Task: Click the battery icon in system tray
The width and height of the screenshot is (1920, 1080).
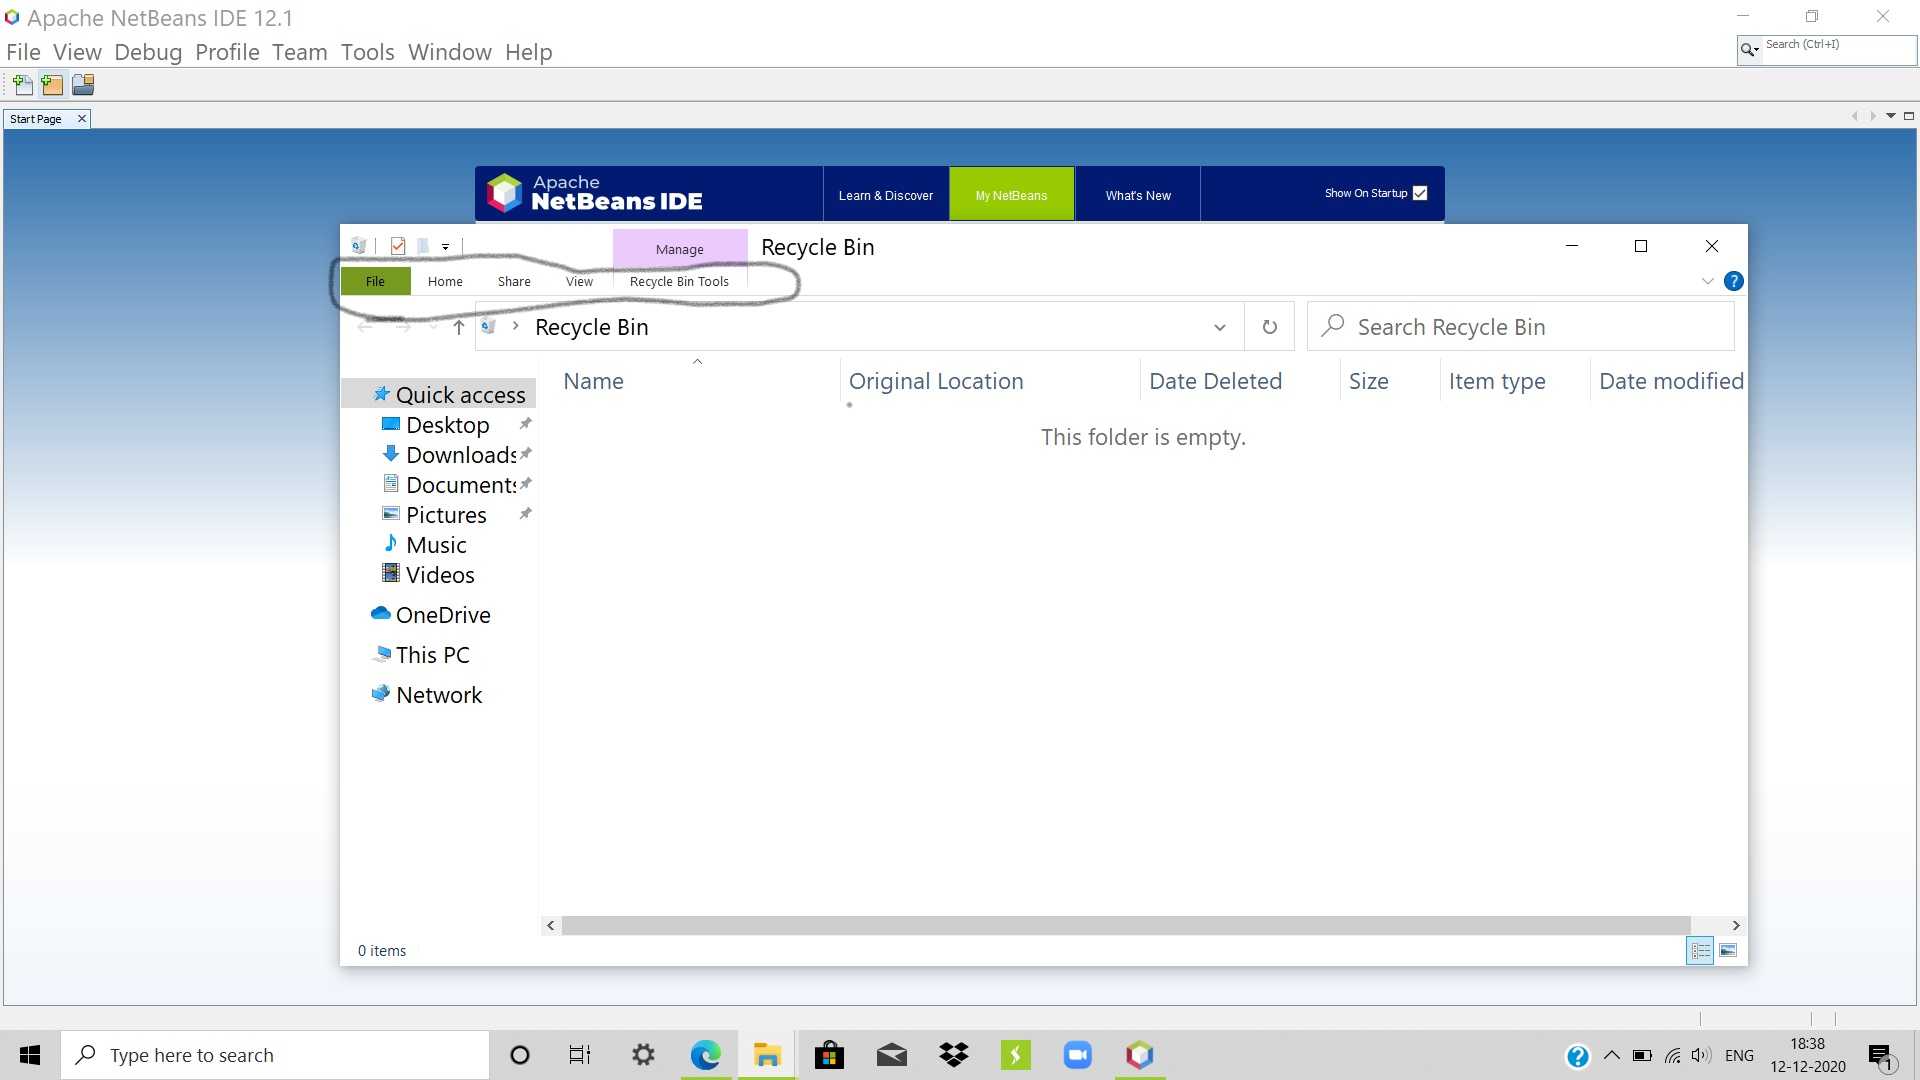Action: click(1642, 1055)
